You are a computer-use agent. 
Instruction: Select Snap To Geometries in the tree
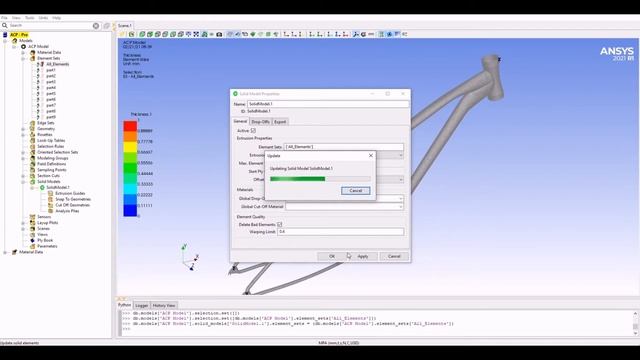(x=73, y=199)
